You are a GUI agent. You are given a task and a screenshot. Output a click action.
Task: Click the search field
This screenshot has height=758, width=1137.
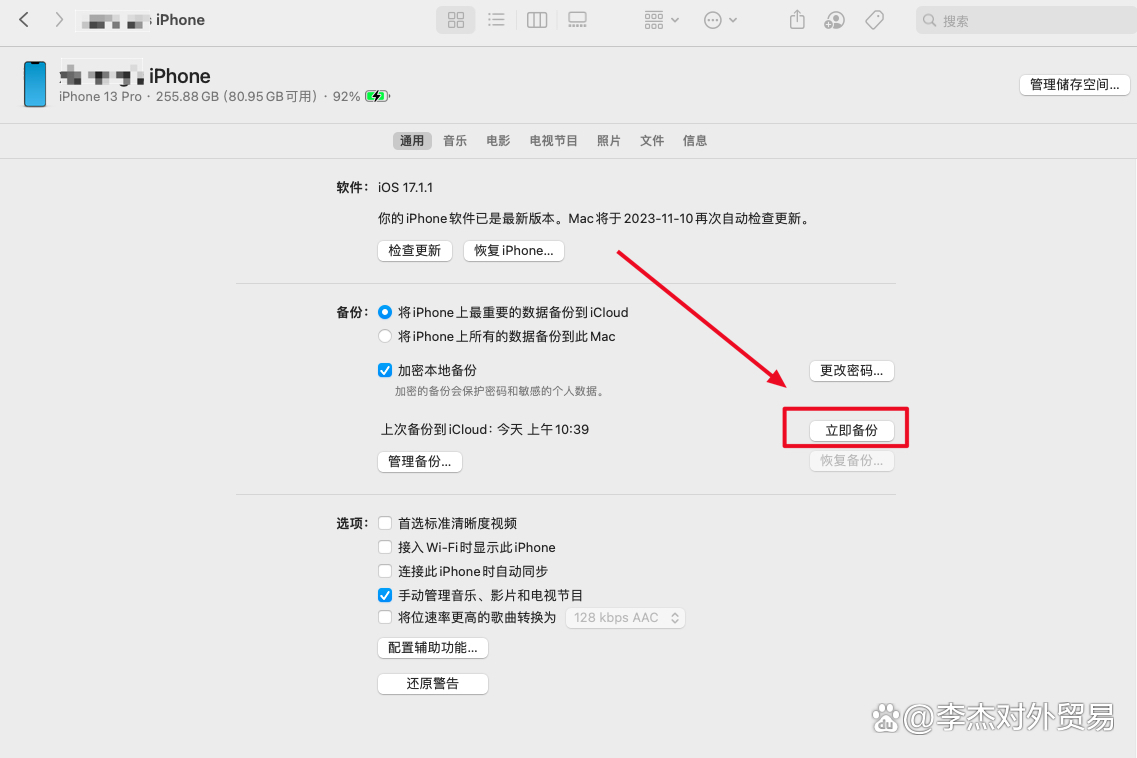point(1026,20)
